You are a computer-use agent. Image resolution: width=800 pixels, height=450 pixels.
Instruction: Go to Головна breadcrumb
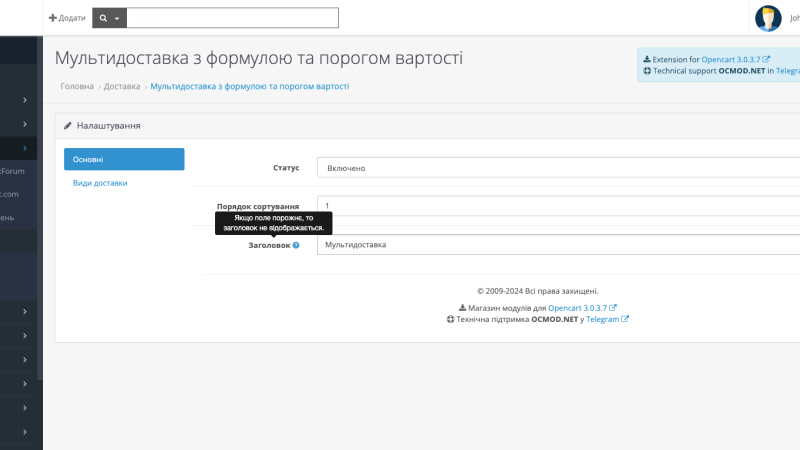77,86
